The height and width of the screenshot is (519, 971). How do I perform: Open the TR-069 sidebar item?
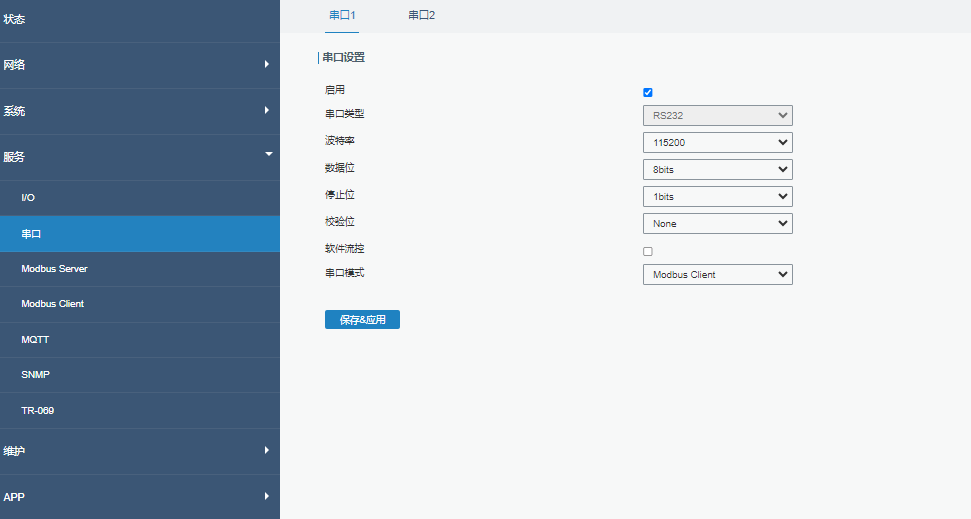tap(37, 411)
